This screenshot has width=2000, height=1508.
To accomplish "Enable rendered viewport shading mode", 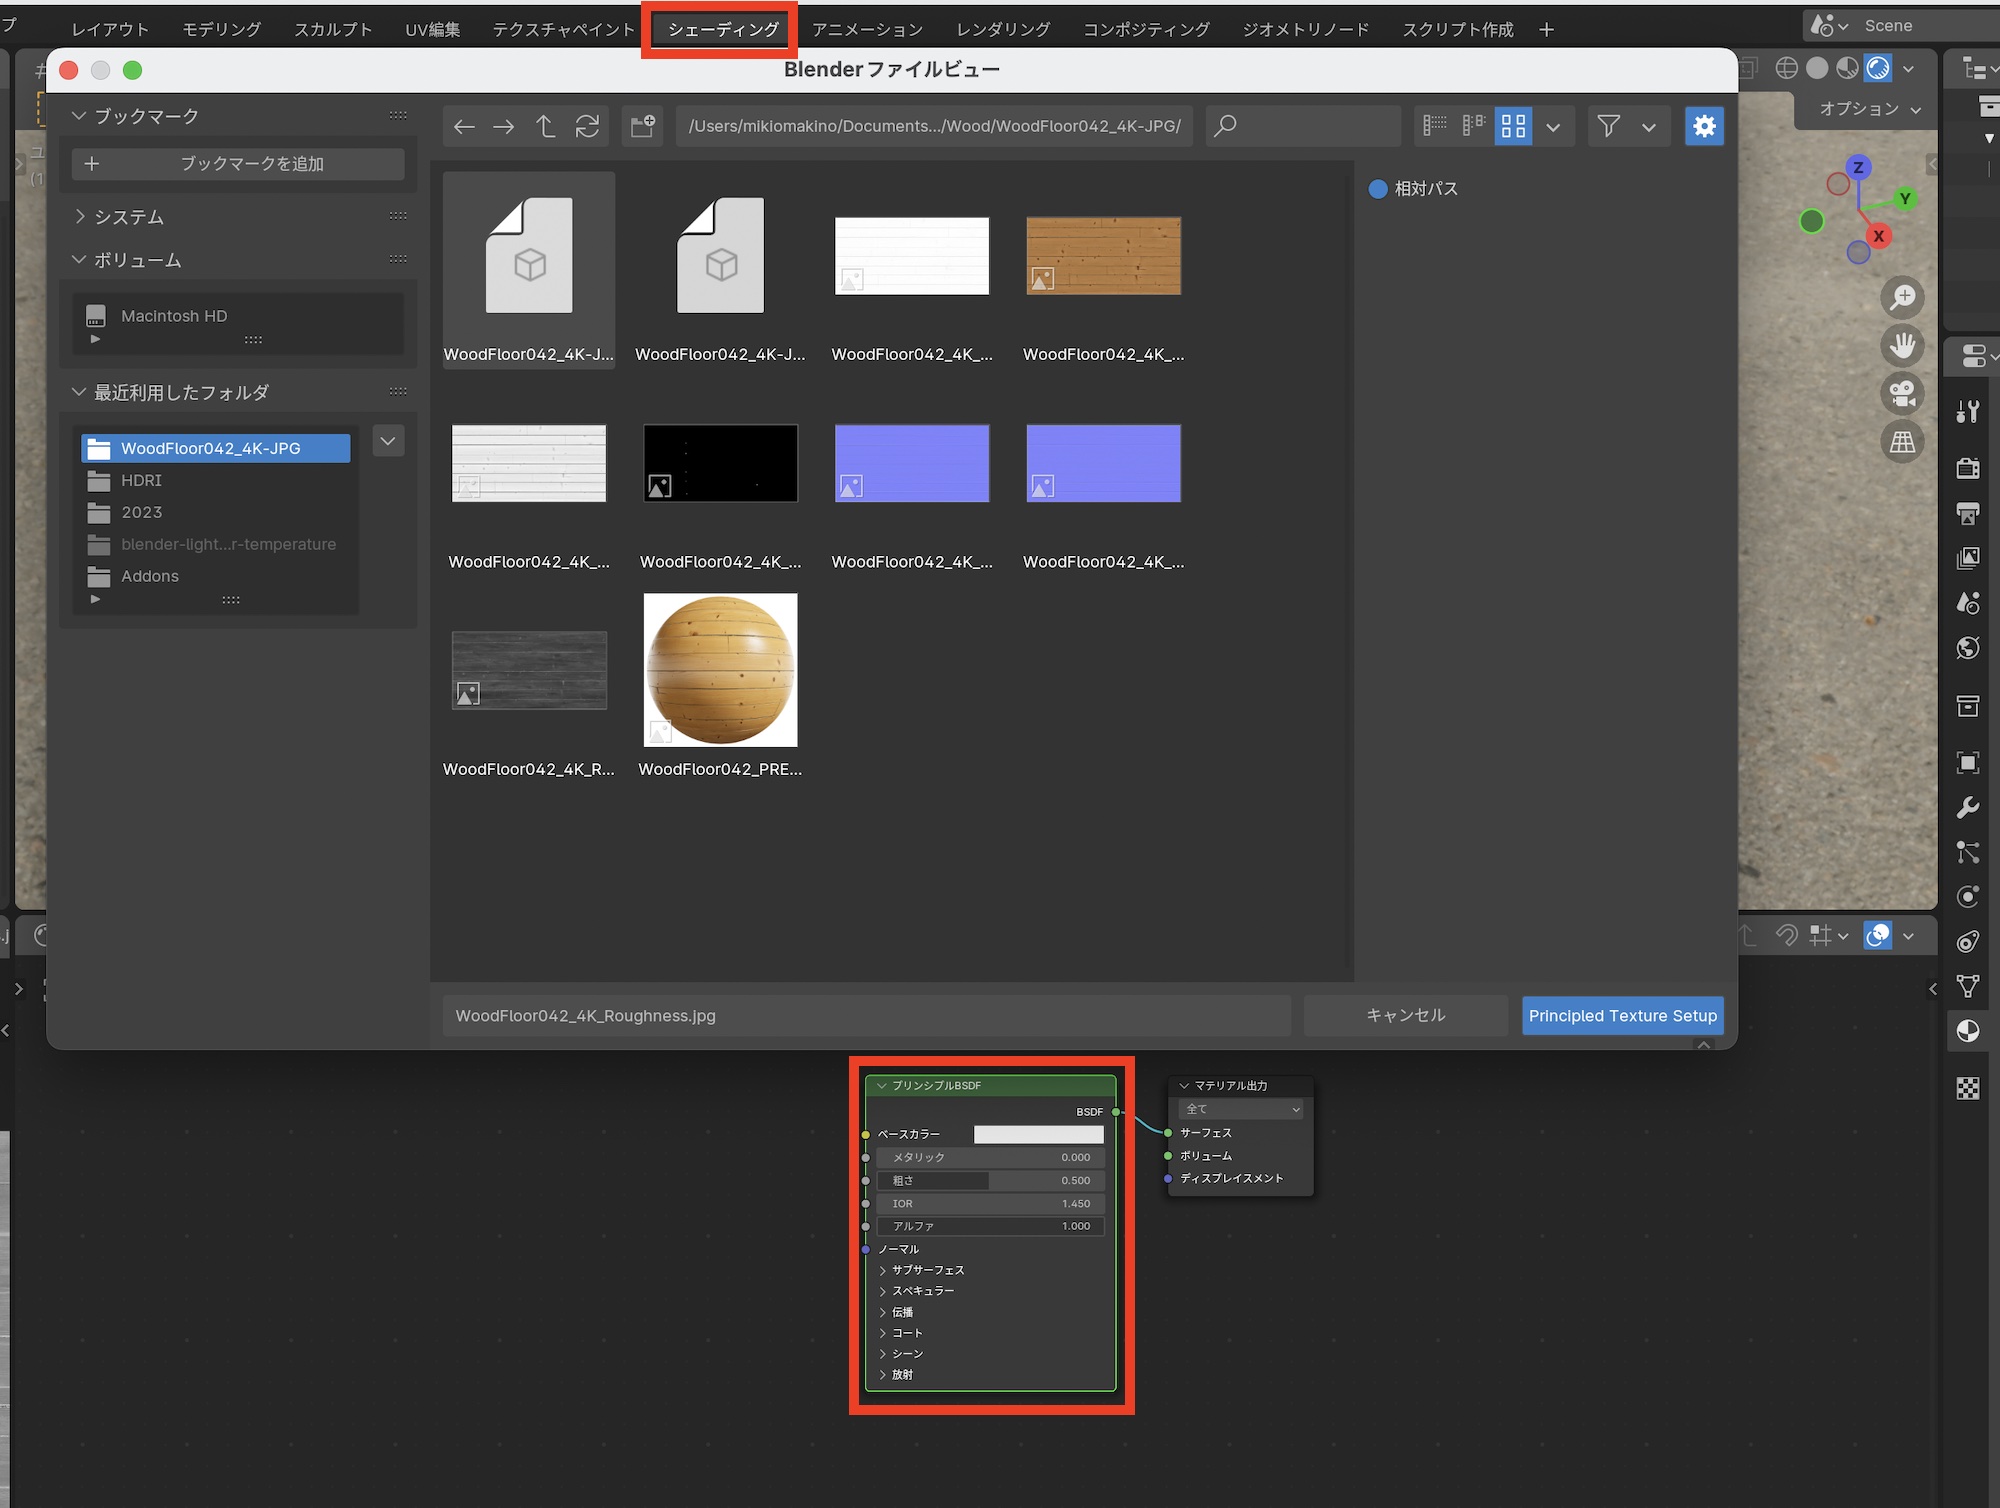I will click(x=1878, y=68).
